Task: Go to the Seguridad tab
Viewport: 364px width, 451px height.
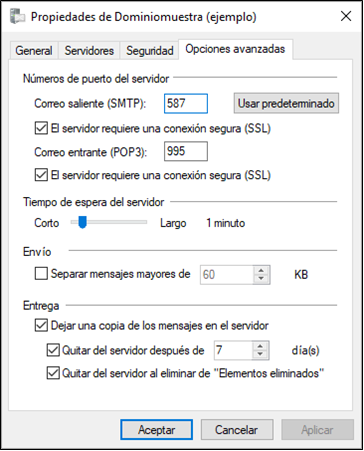Action: coord(150,51)
